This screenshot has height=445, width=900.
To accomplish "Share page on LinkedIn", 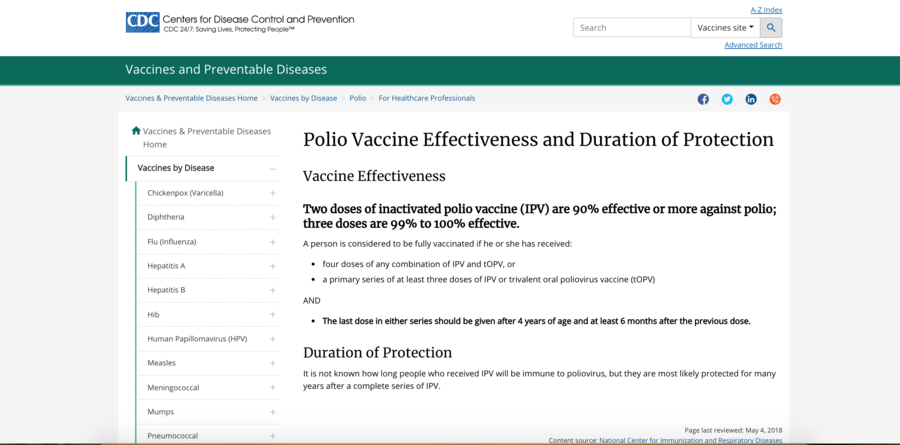I will click(751, 99).
